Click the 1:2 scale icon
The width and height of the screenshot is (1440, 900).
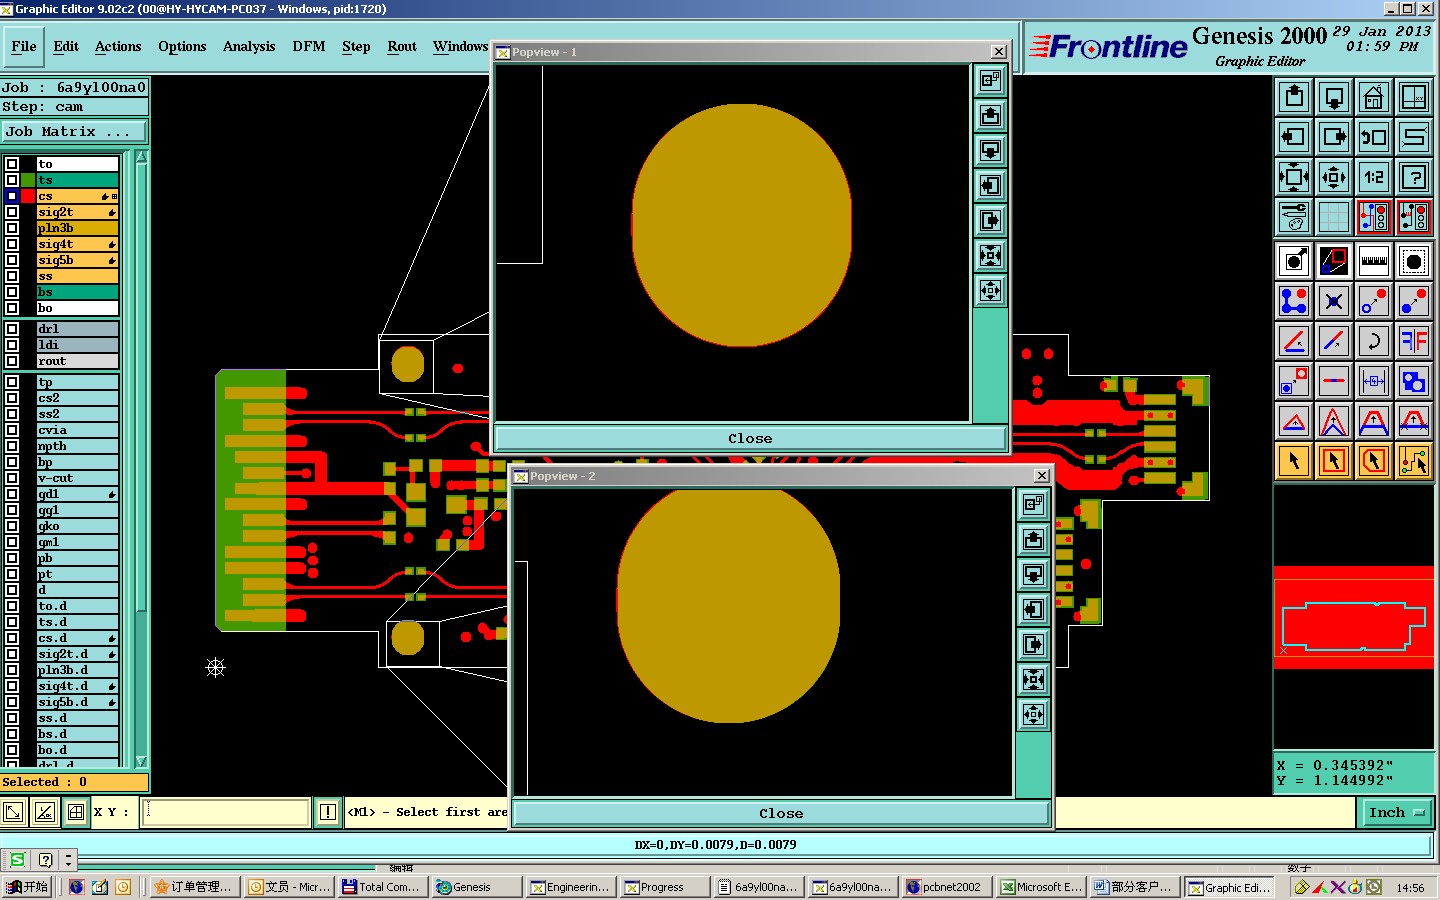1374,178
